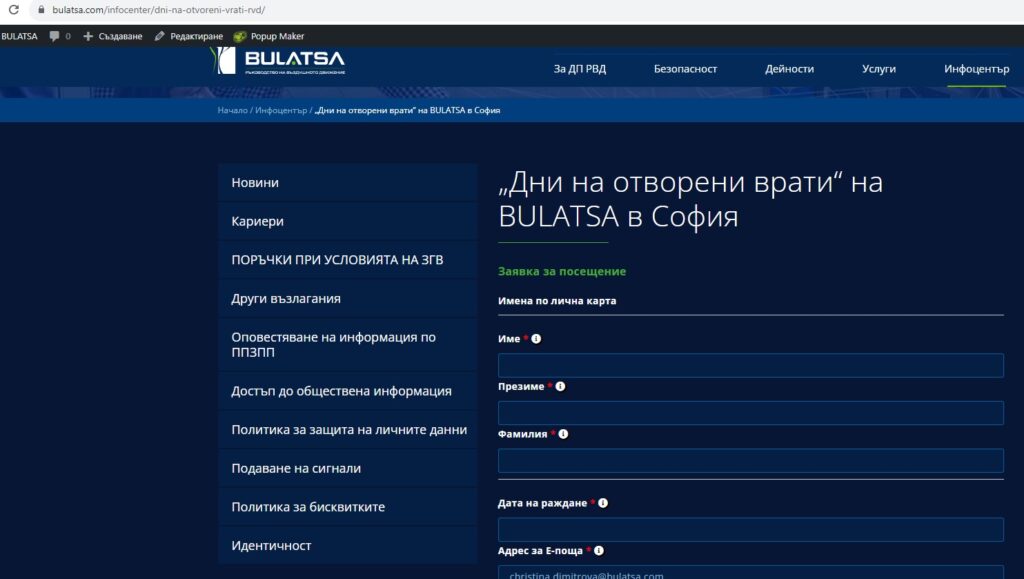Click the padlock site security icon

[x=41, y=10]
